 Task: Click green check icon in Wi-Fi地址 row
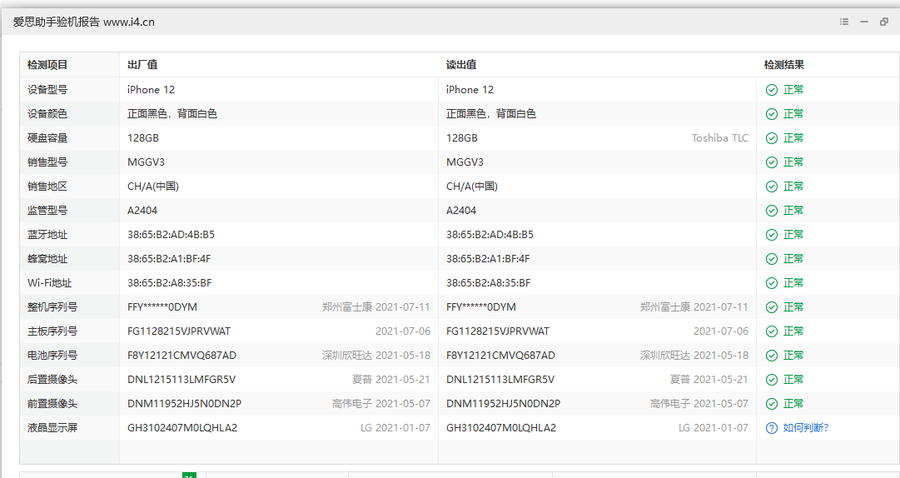771,282
